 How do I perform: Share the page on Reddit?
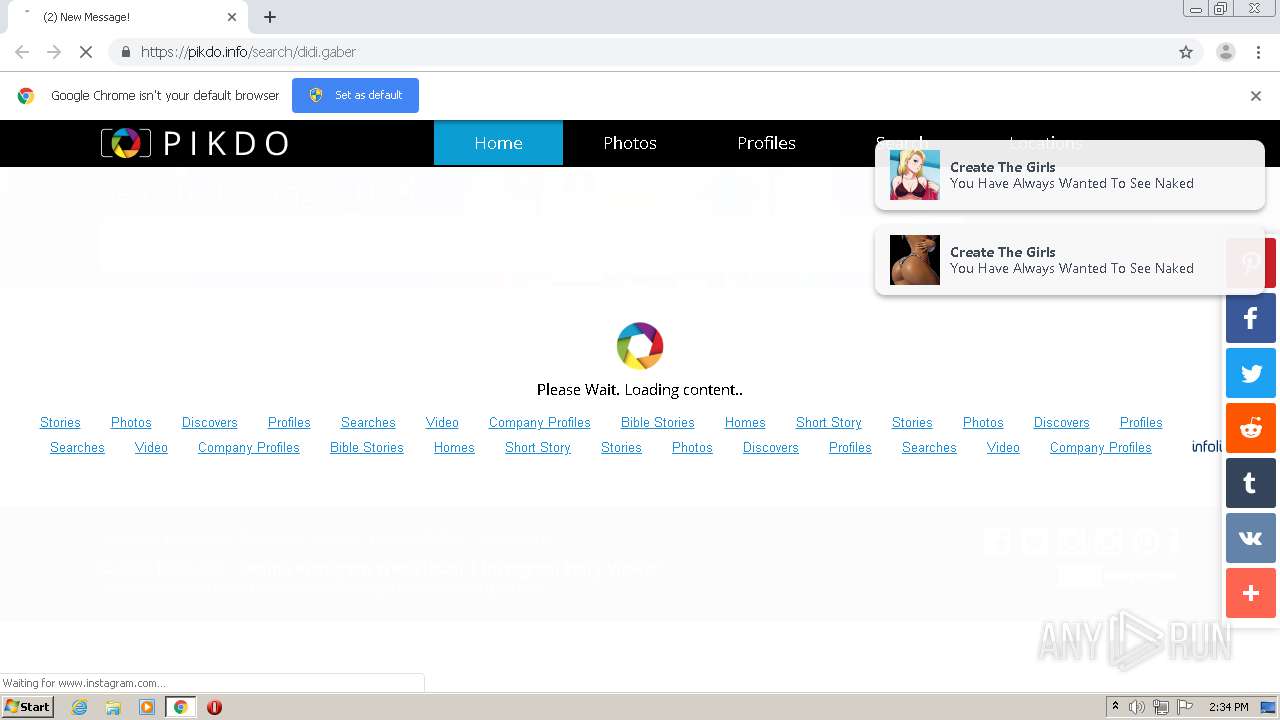1251,428
